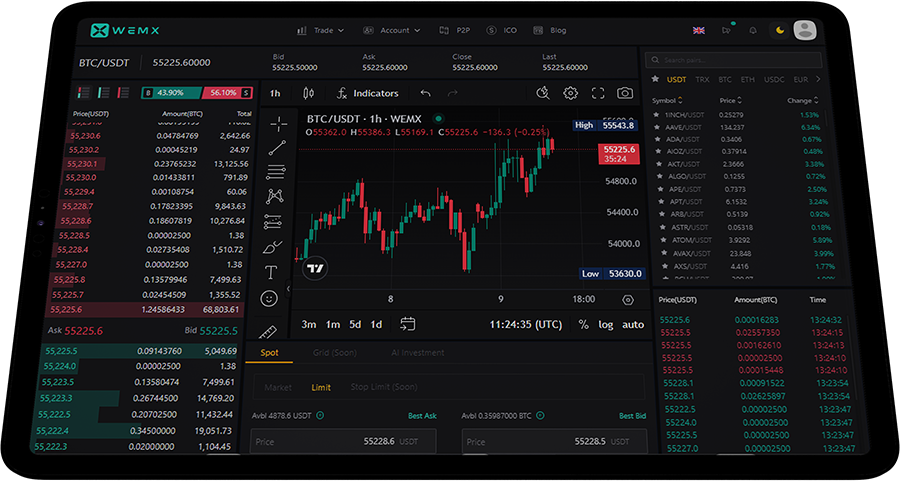Open the 1h interval selector
Image resolution: width=900 pixels, height=481 pixels.
pyautogui.click(x=275, y=93)
